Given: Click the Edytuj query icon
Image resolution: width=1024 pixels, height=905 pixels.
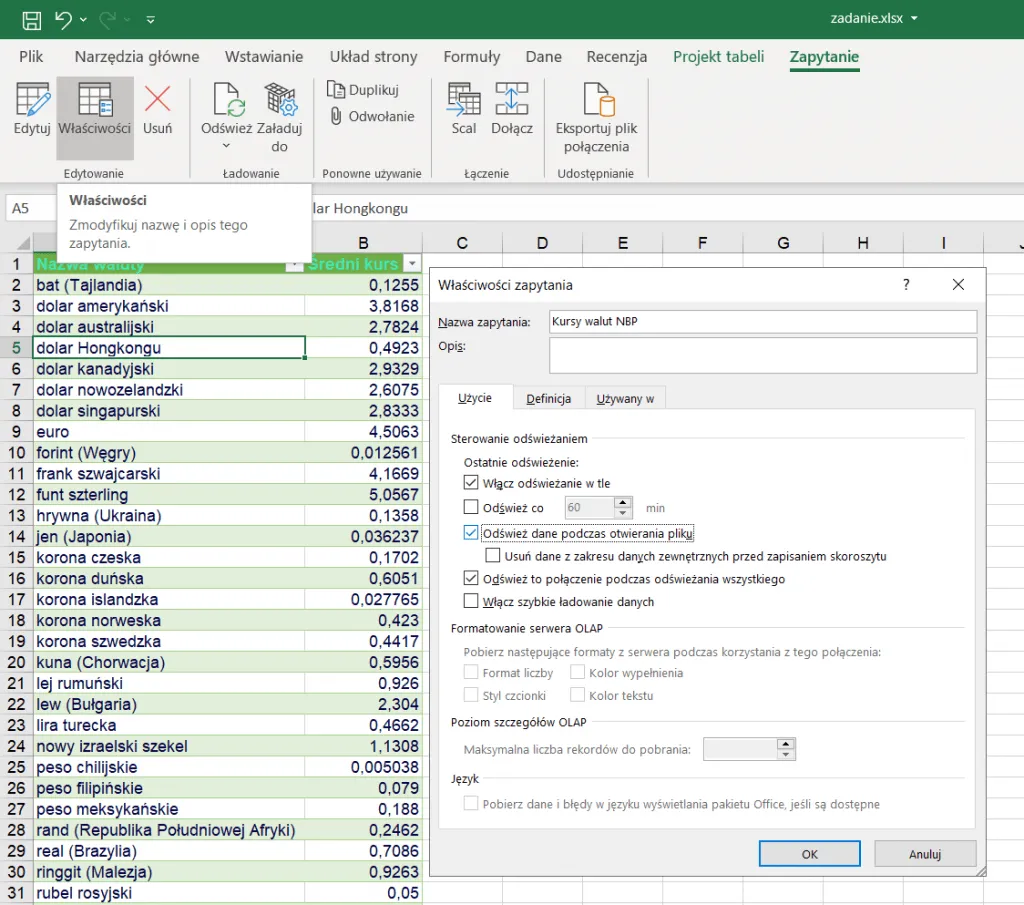Looking at the screenshot, I should tap(32, 100).
